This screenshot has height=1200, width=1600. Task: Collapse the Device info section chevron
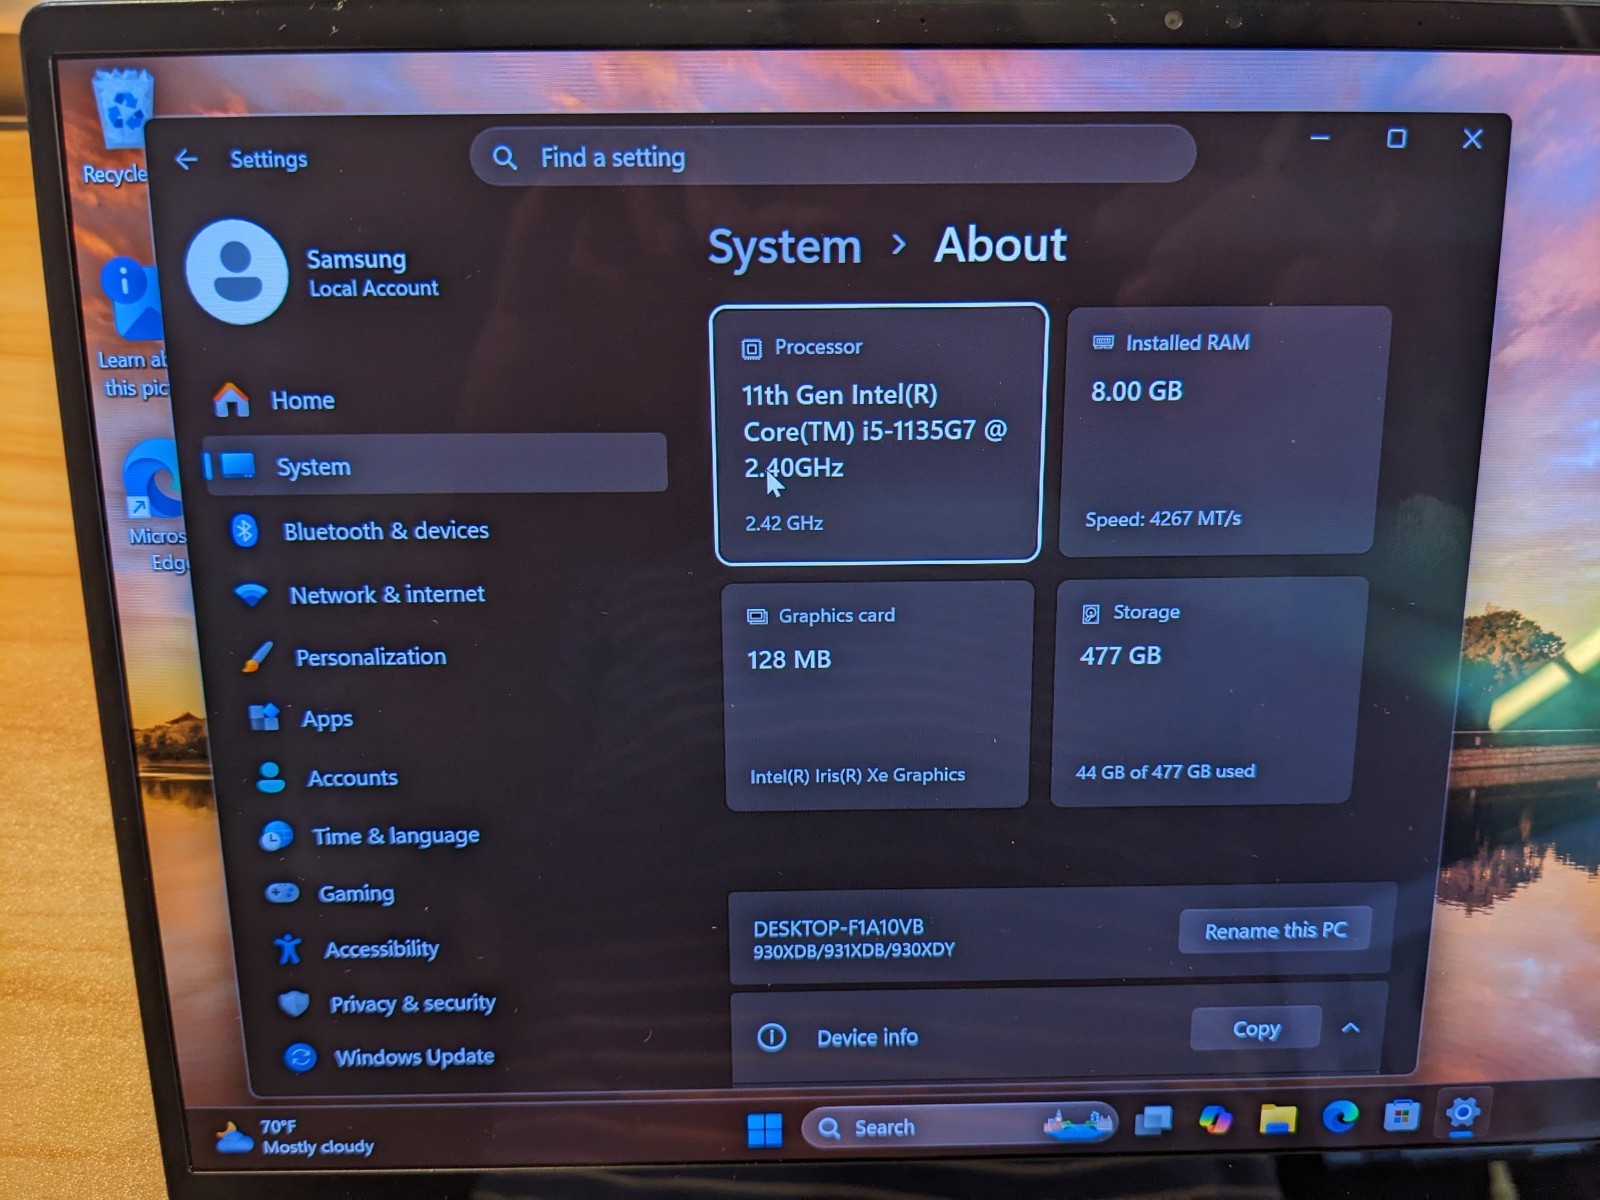coord(1351,1028)
